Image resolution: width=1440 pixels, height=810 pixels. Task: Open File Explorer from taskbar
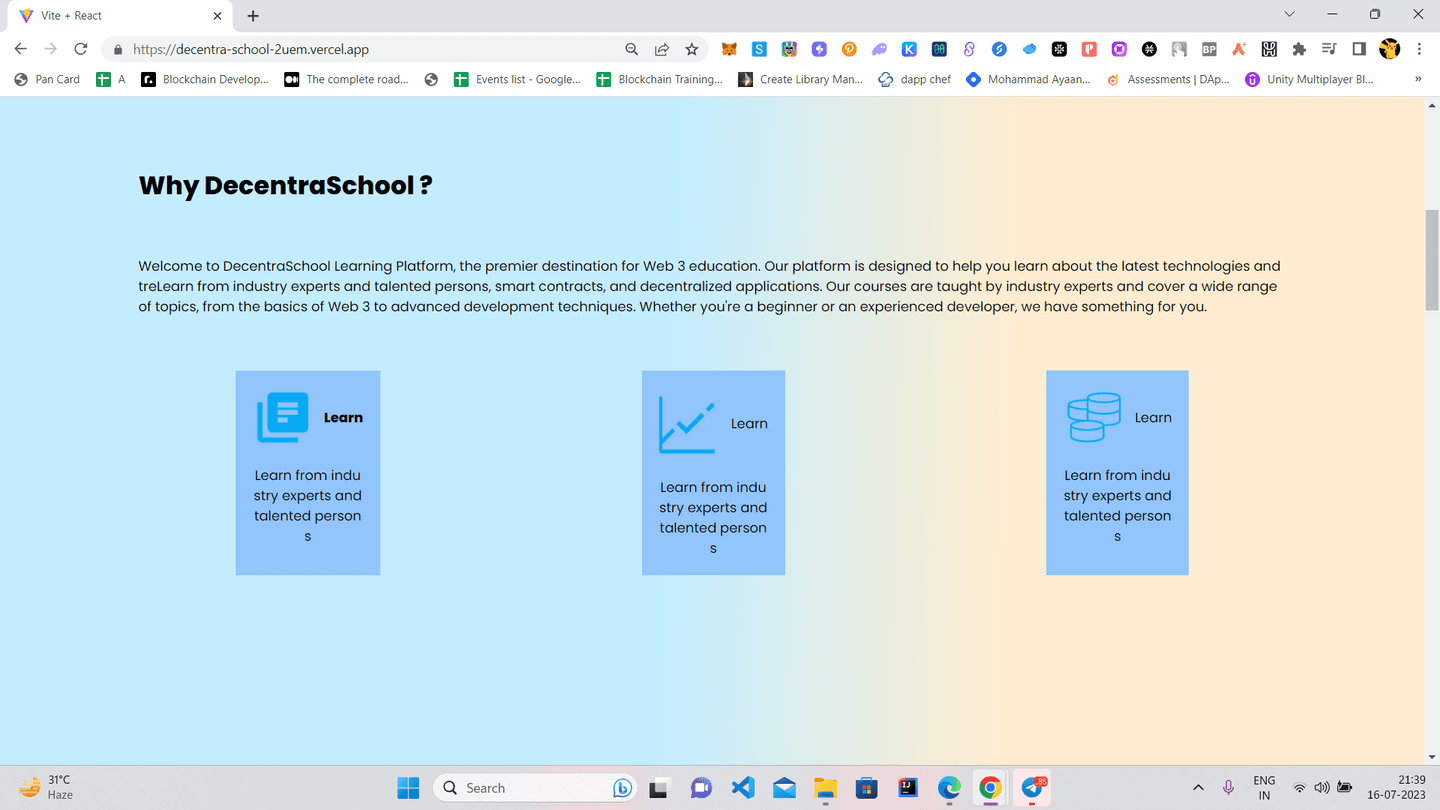[x=825, y=788]
